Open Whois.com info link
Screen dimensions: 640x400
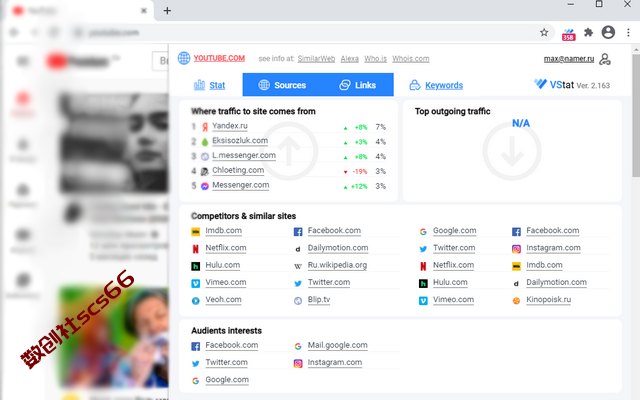[411, 59]
